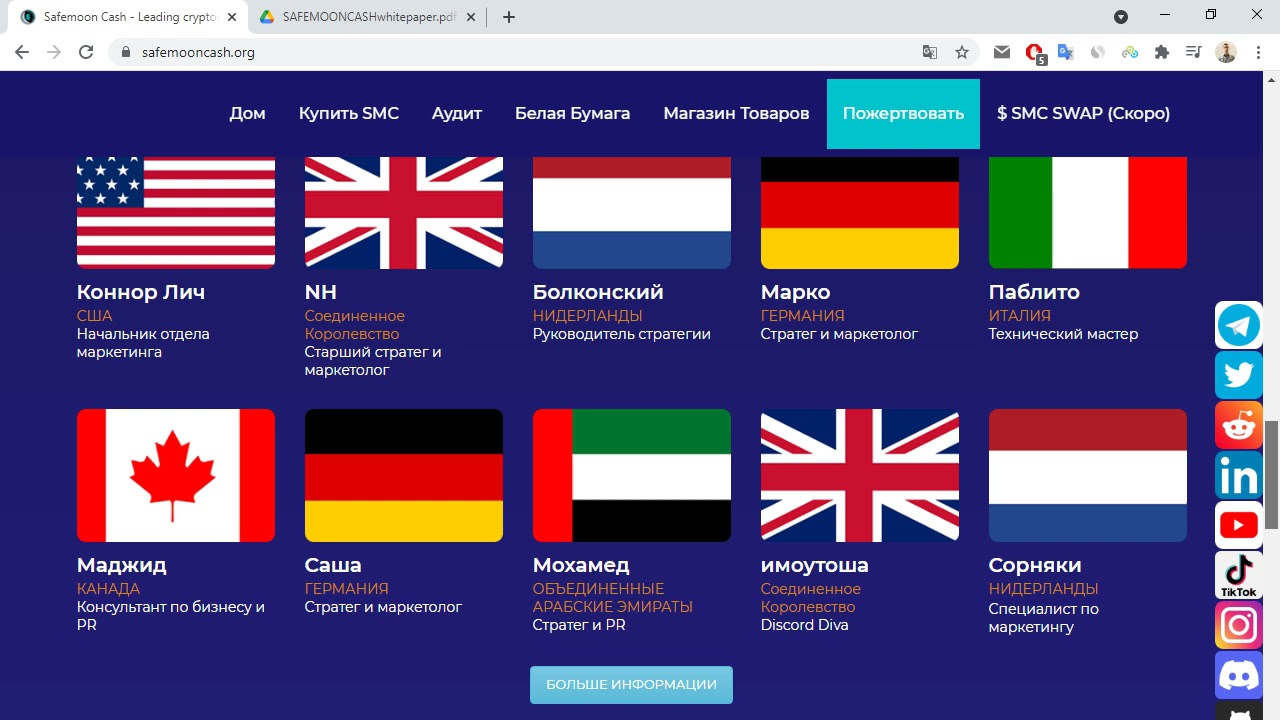Open the media control icon
This screenshot has width=1280, height=720.
1194,52
